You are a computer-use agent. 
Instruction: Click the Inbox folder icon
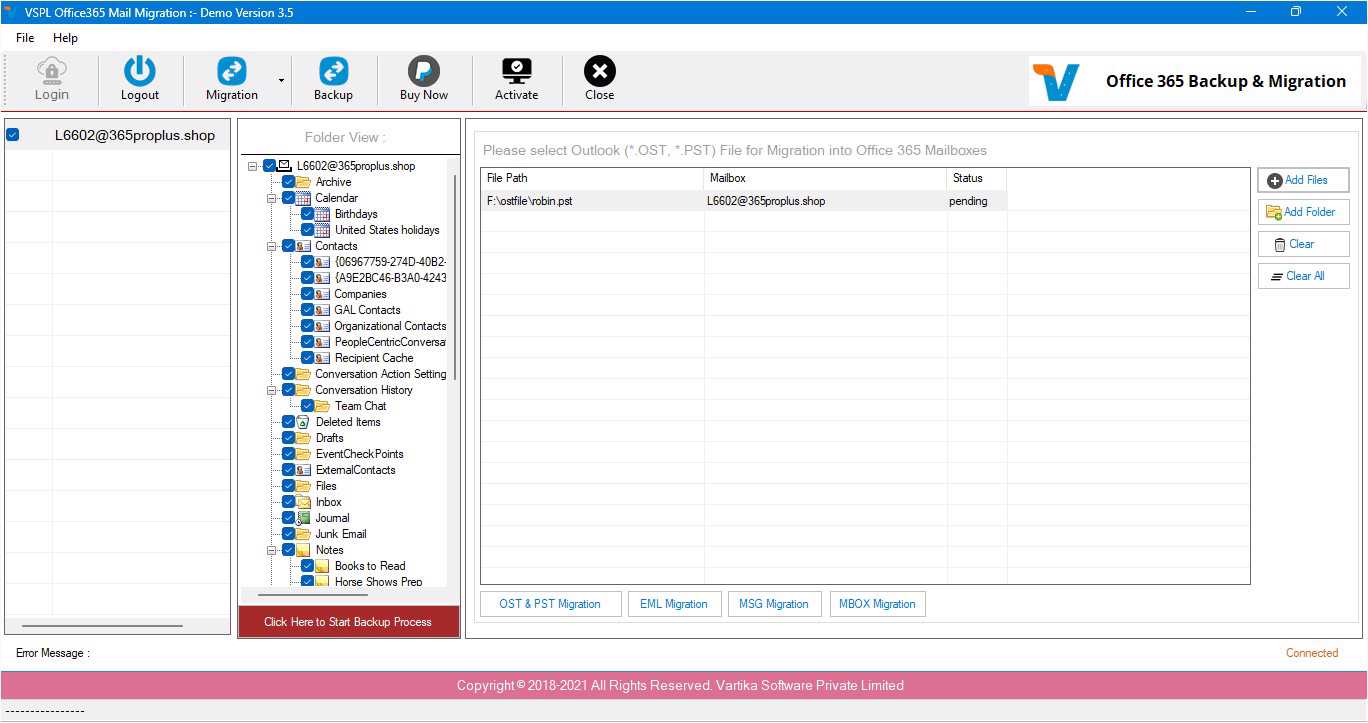(x=304, y=502)
